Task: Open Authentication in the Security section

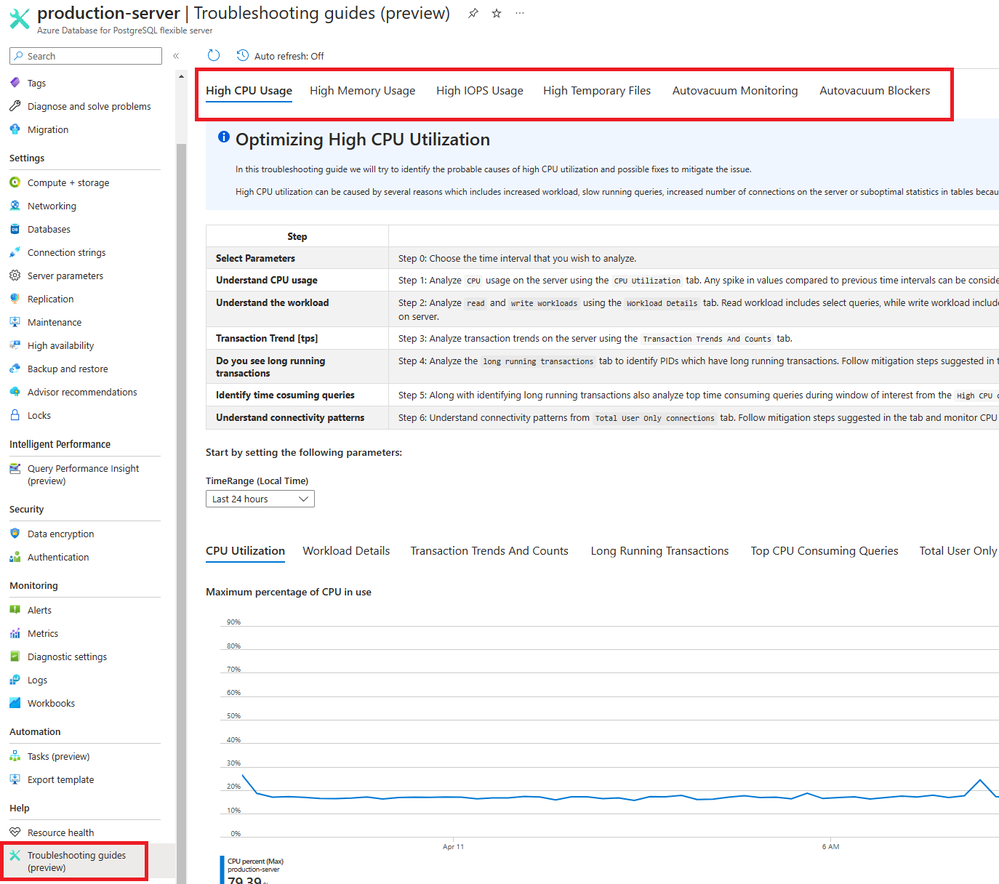Action: tap(58, 557)
